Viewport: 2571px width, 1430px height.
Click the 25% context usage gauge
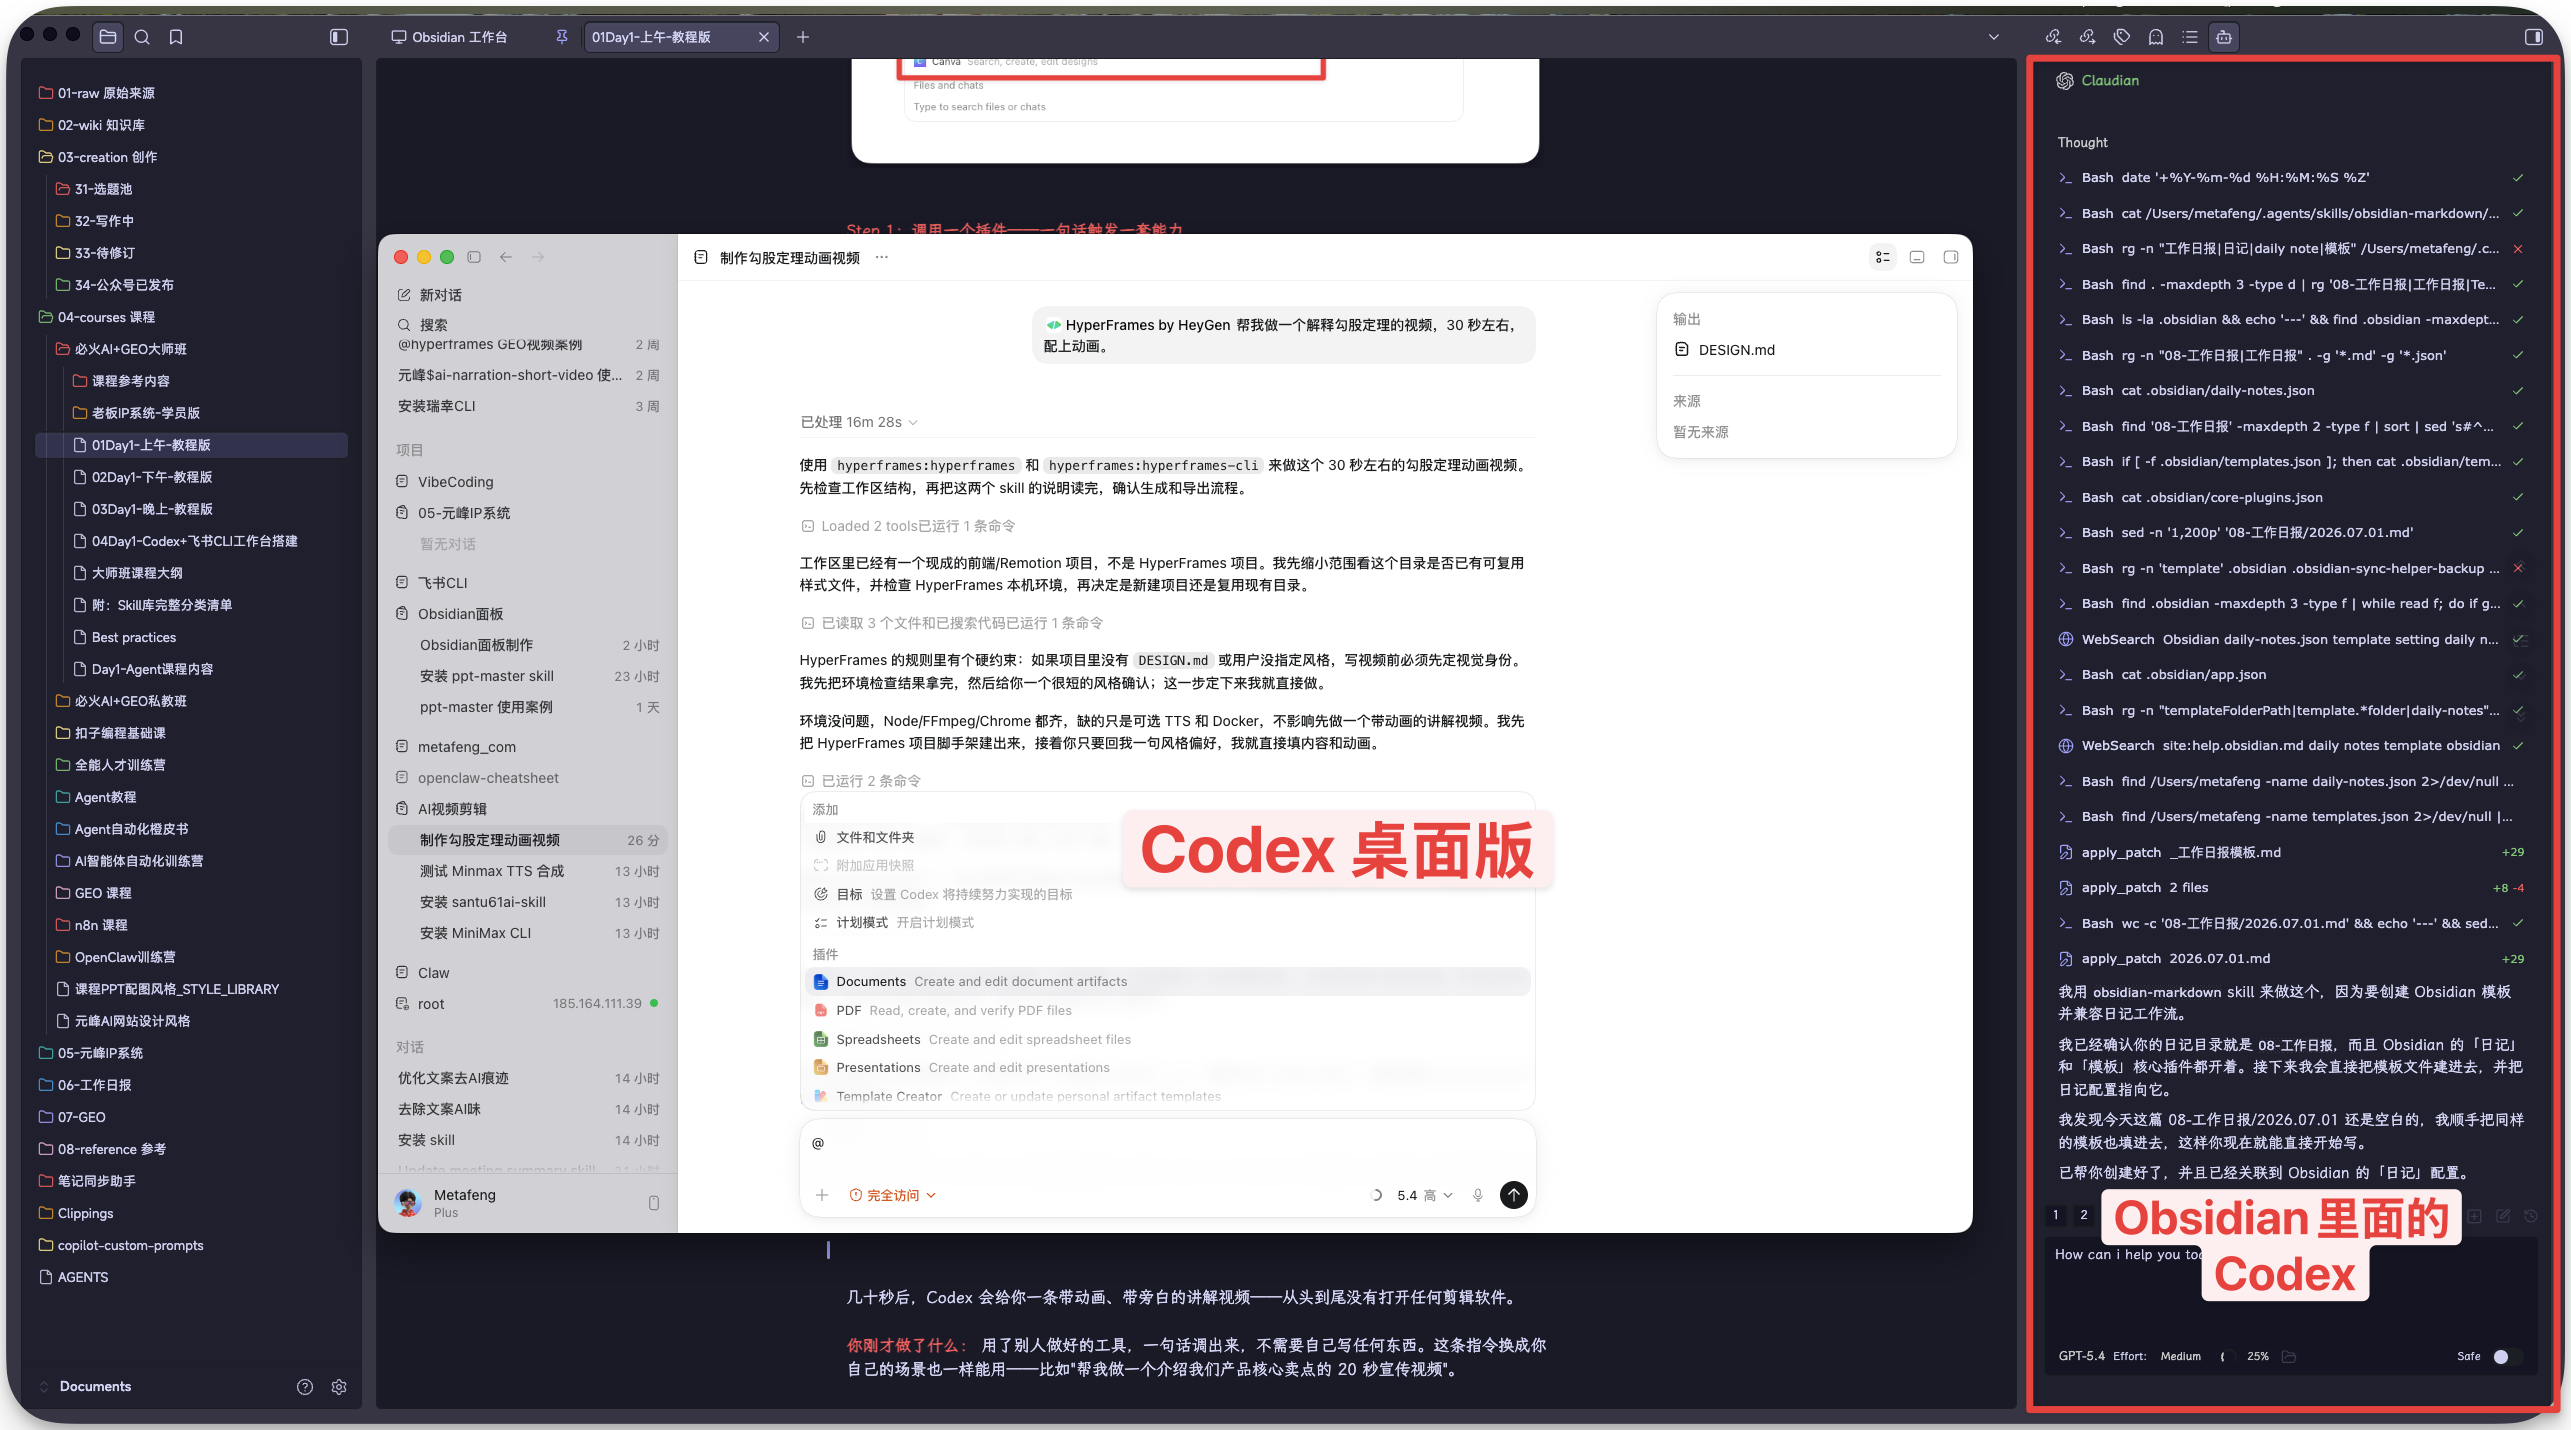2244,1357
